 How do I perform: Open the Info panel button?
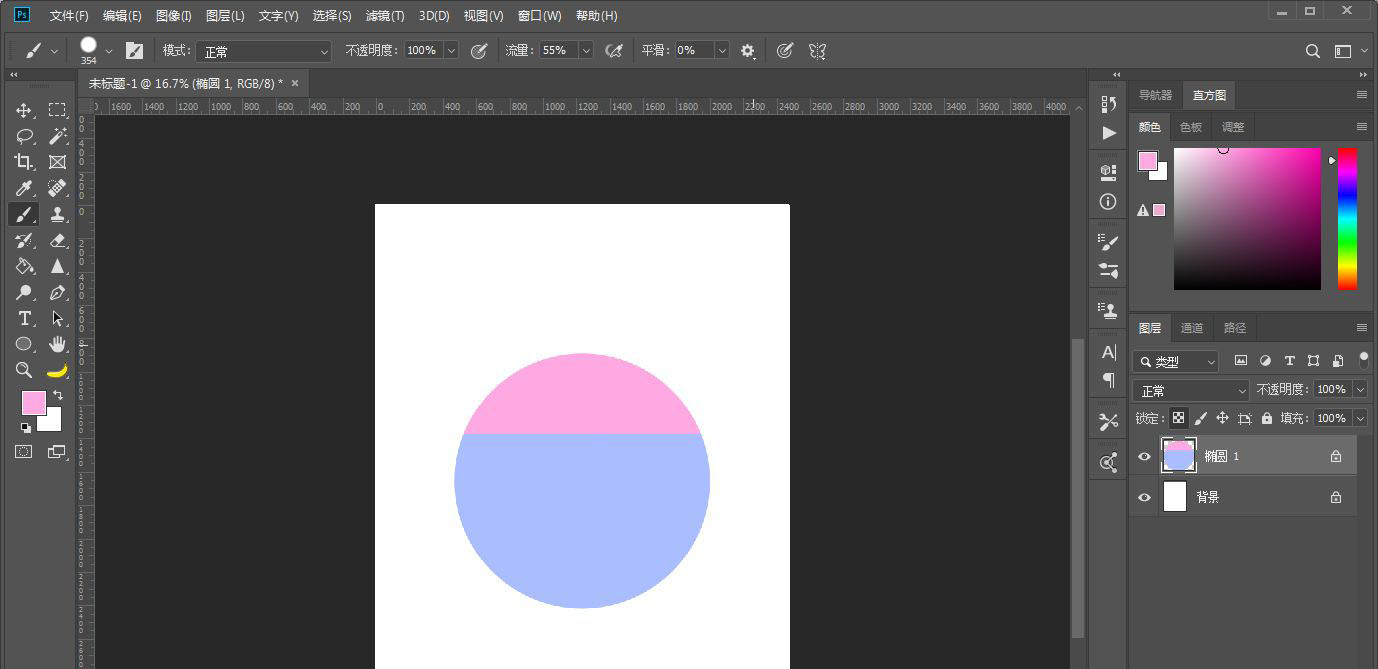(x=1108, y=201)
